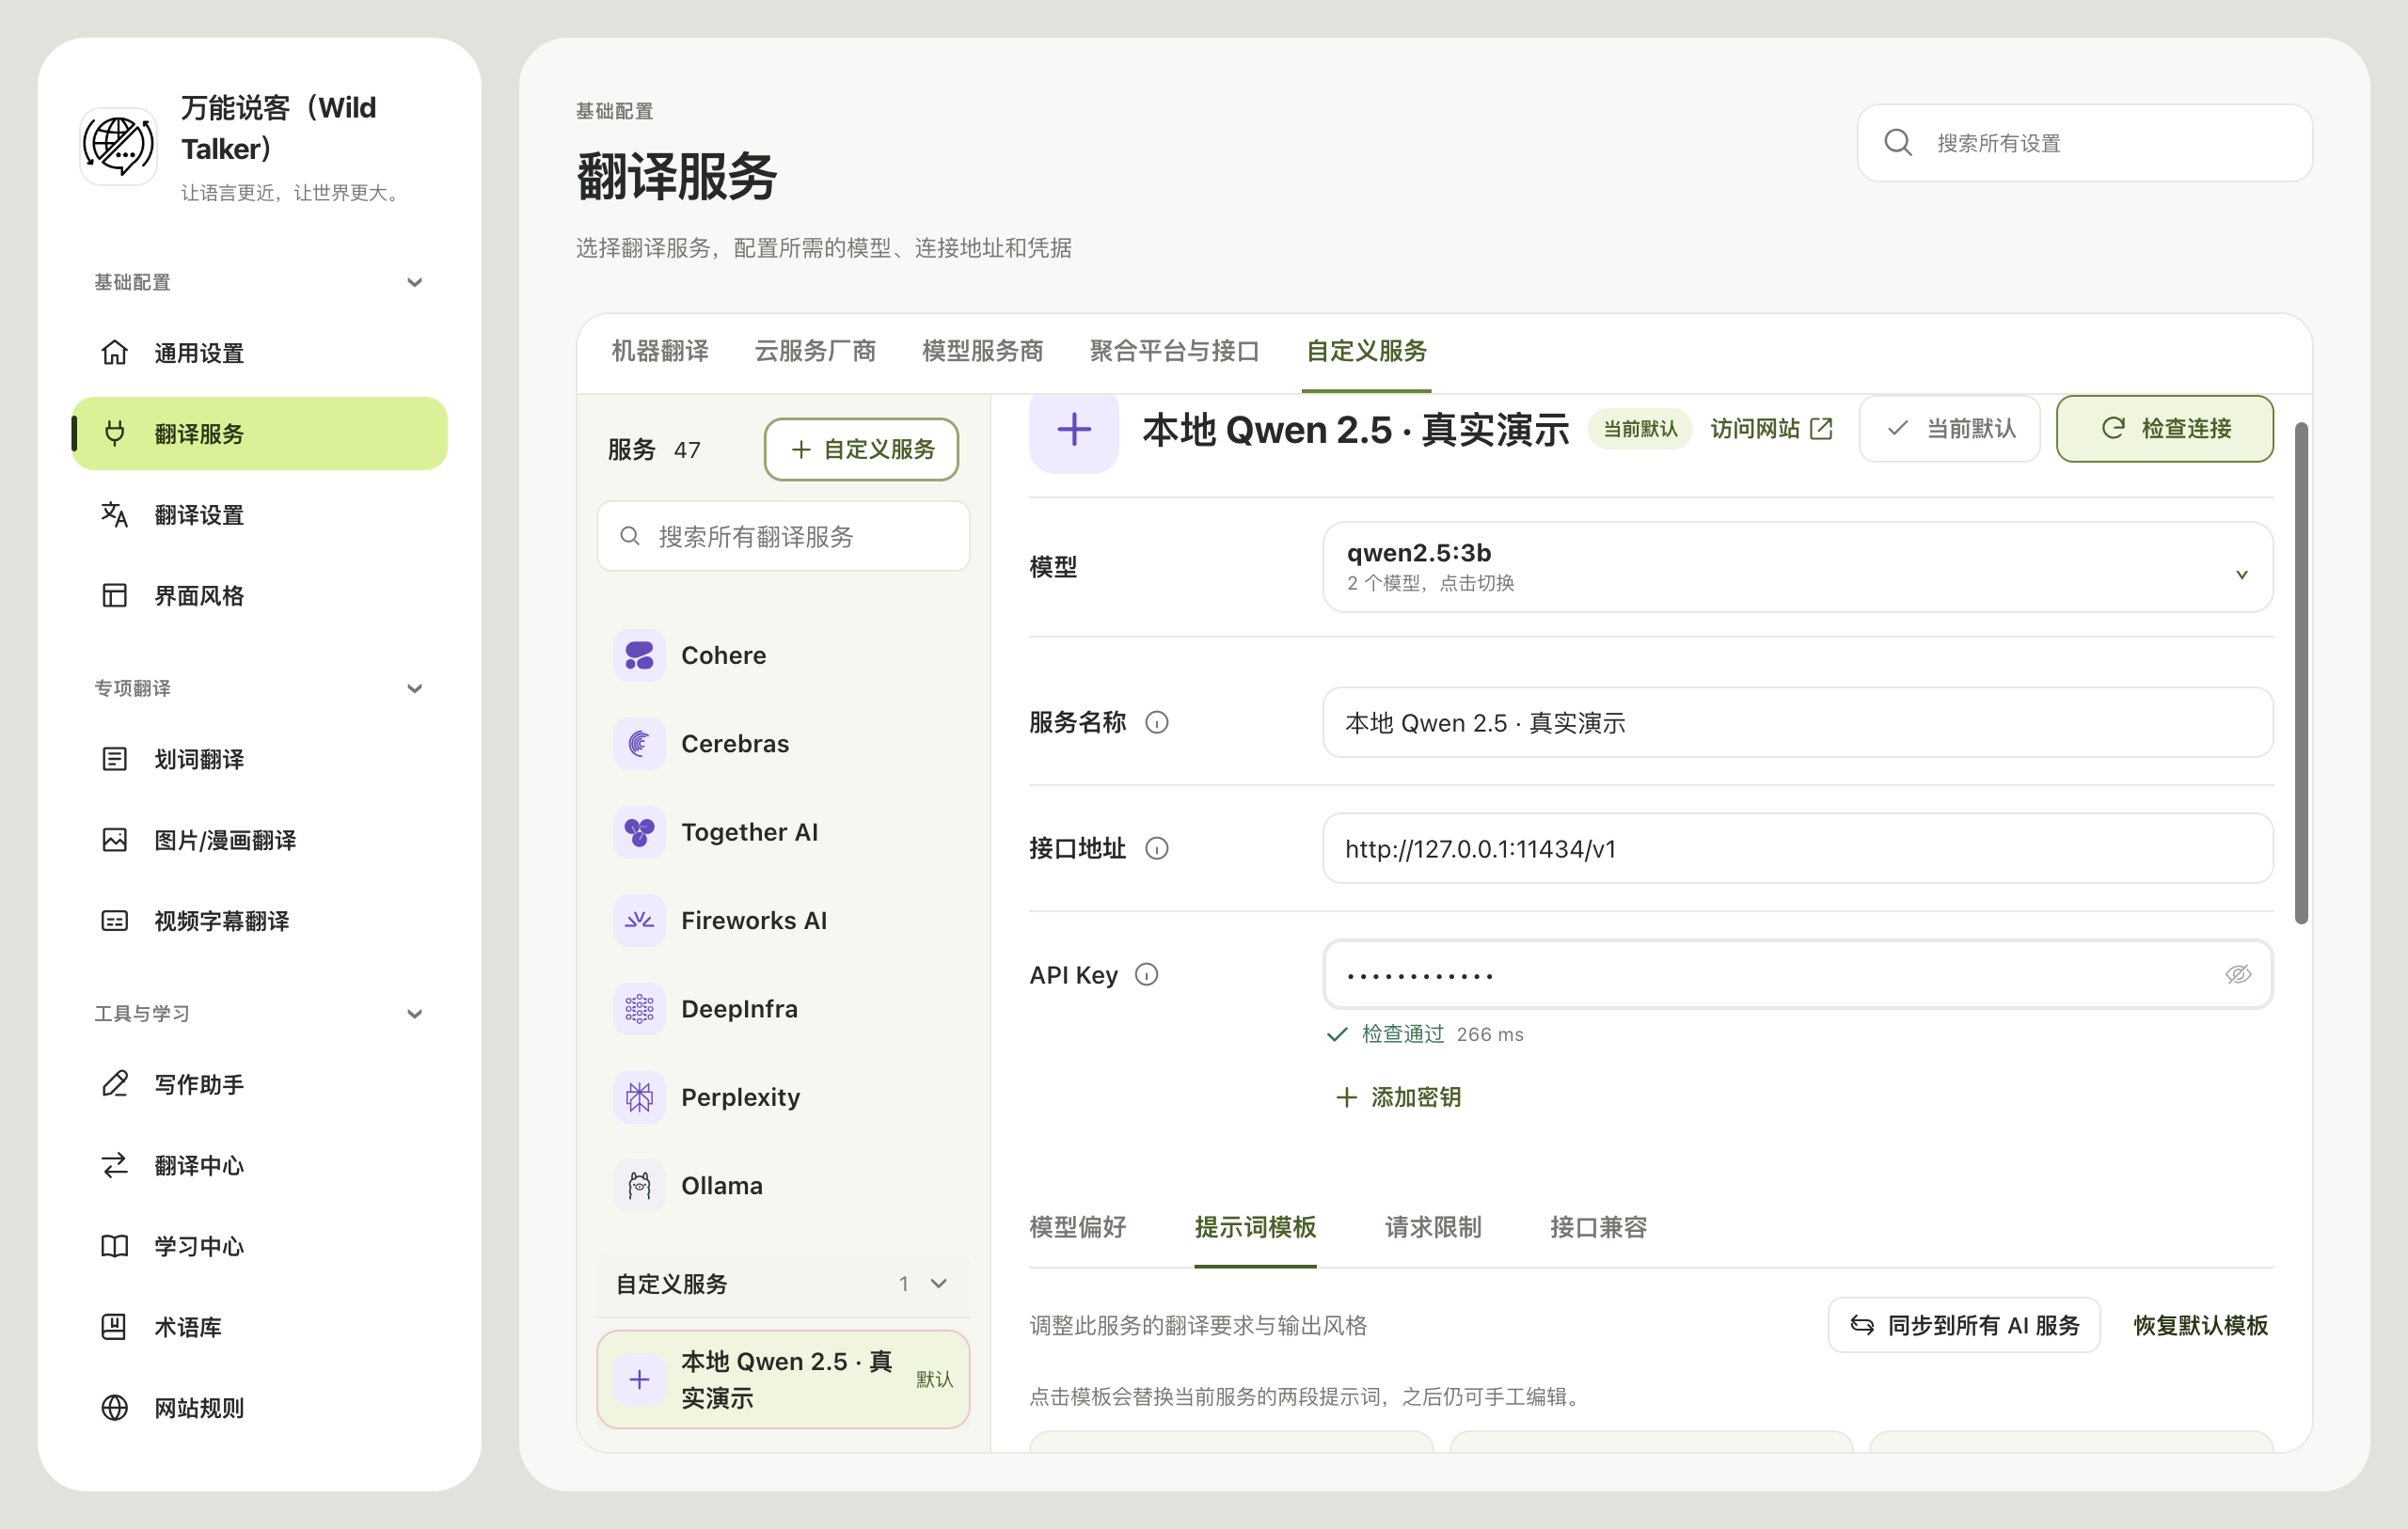Collapse the 工具与学习 sidebar section
Viewport: 2408px width, 1529px height.
tap(414, 1014)
